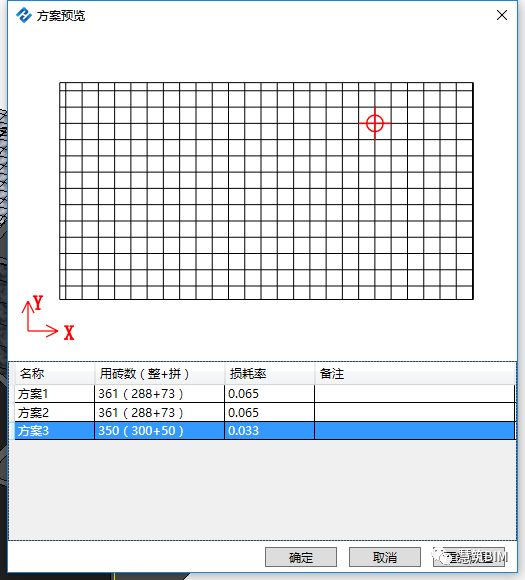Click the red XY axis indicator
This screenshot has height=580, width=525.
click(x=48, y=318)
